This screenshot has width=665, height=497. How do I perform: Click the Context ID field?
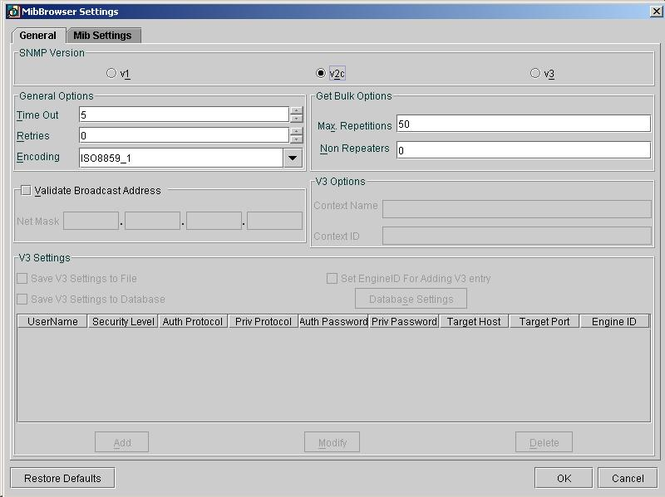[x=517, y=236]
